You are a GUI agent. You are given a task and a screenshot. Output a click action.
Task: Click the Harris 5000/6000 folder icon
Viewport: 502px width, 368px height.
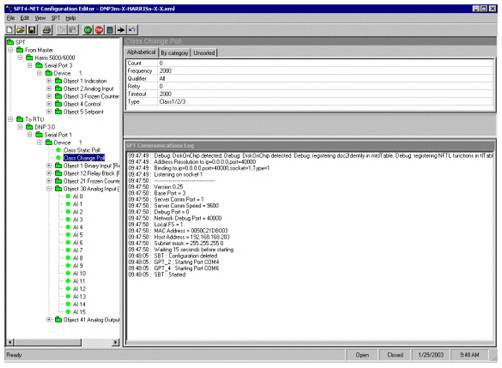(x=29, y=58)
